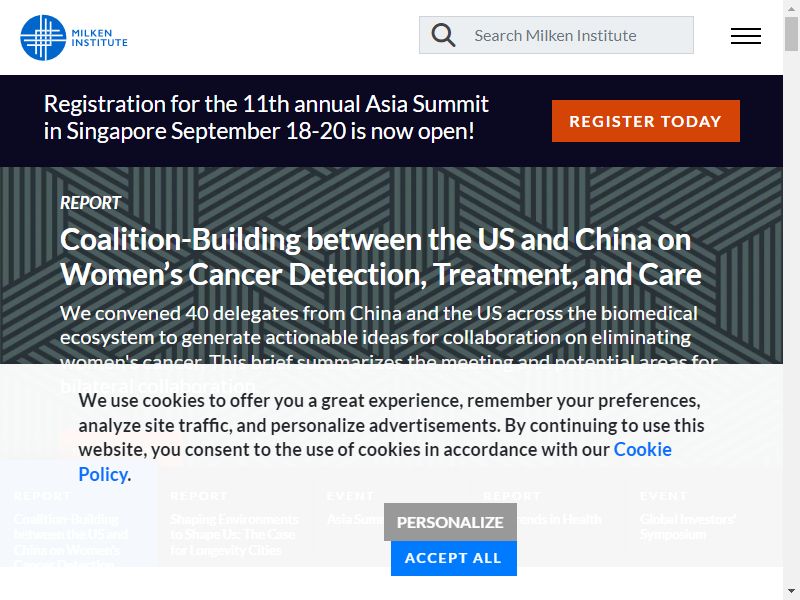Viewport: 800px width, 600px height.
Task: Focus the Search Milken Institute field
Action: click(556, 35)
